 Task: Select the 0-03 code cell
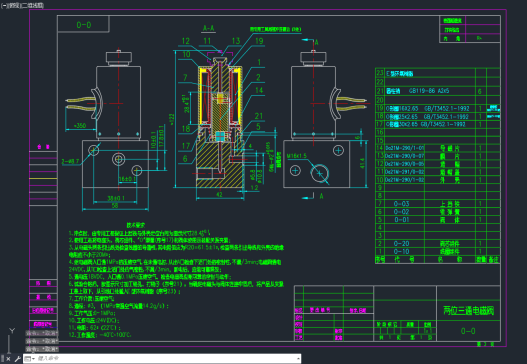pos(401,204)
